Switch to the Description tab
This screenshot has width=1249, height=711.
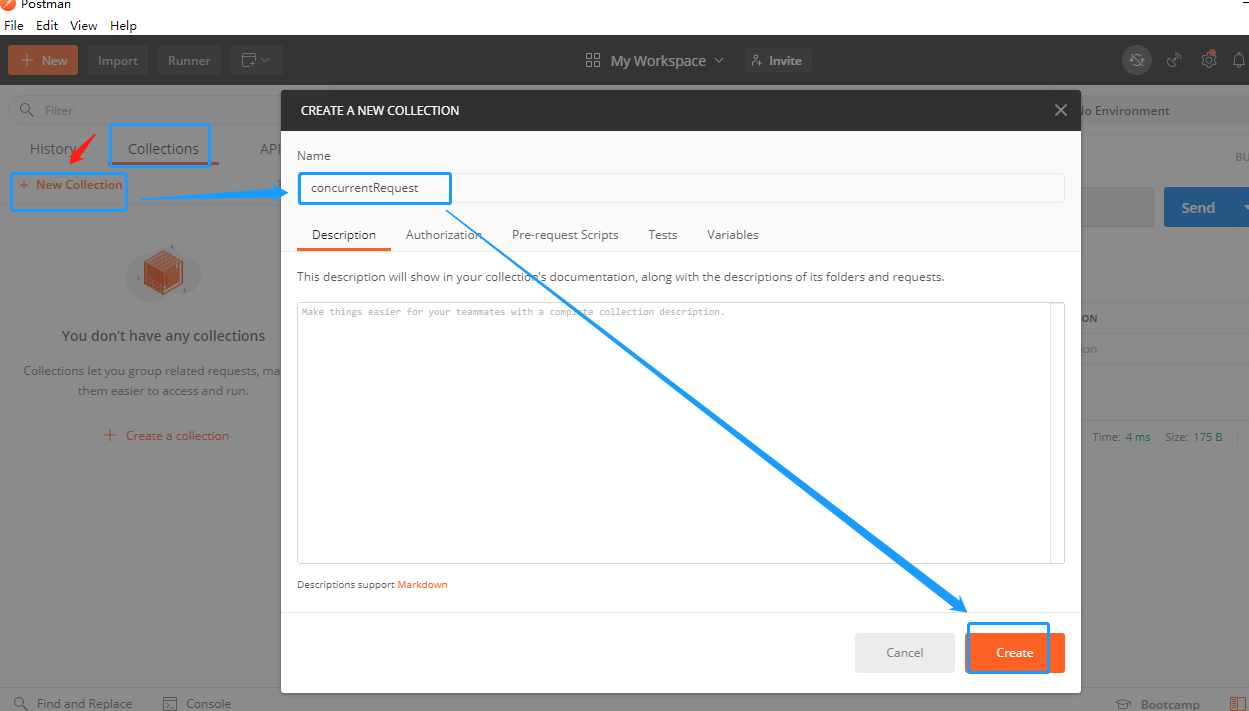pos(343,235)
